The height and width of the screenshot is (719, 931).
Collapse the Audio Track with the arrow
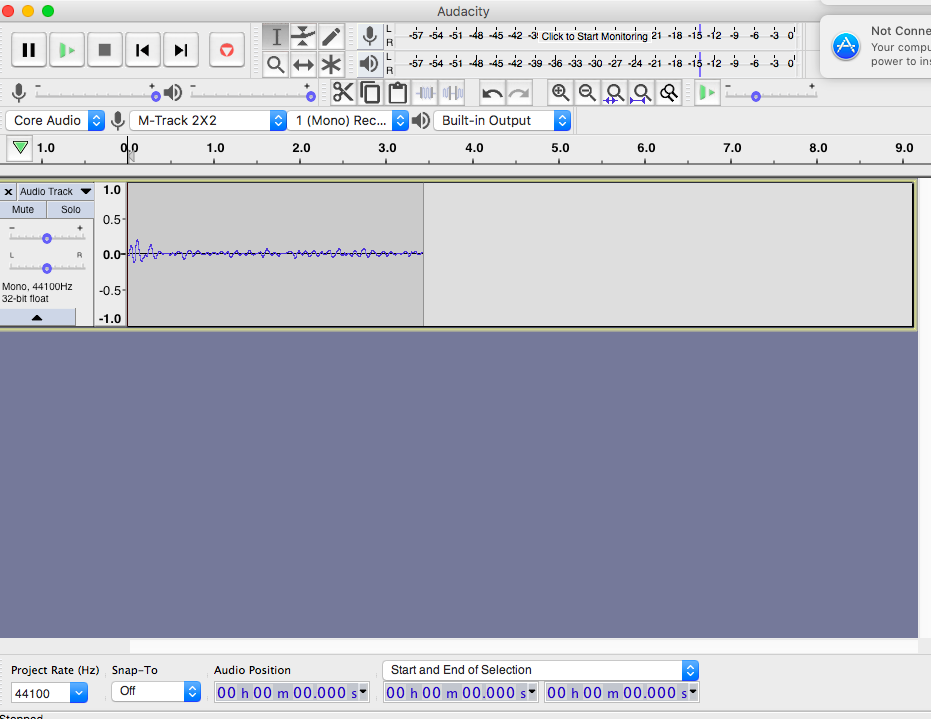(37, 318)
